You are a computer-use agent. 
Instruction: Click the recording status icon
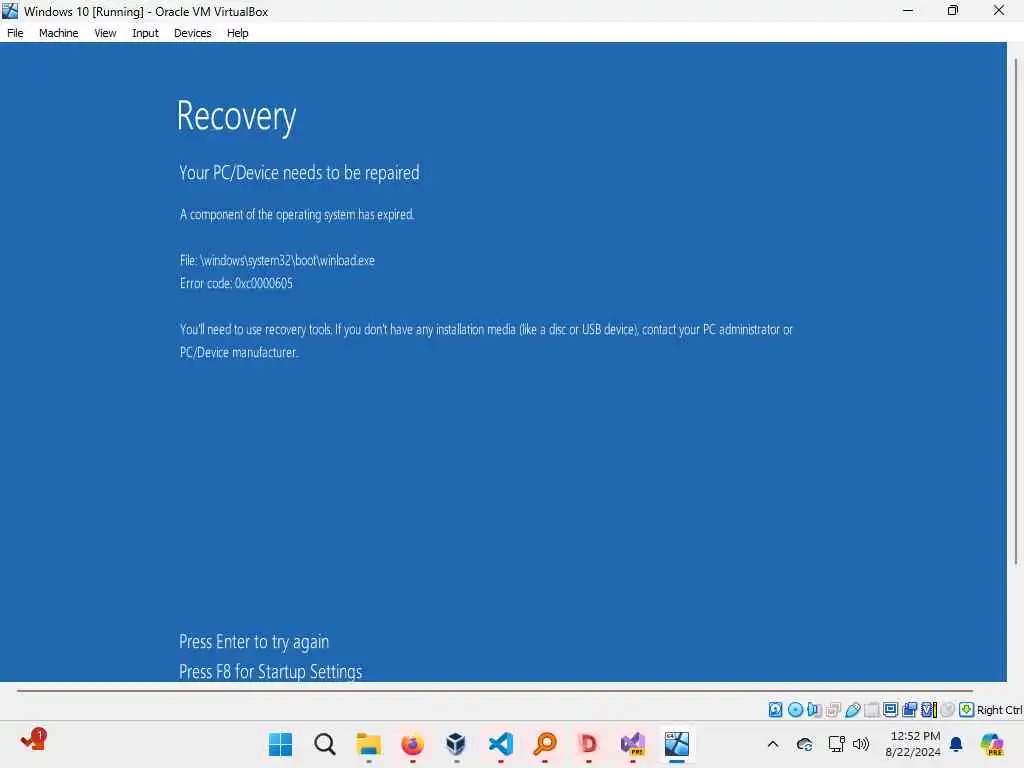pos(909,709)
